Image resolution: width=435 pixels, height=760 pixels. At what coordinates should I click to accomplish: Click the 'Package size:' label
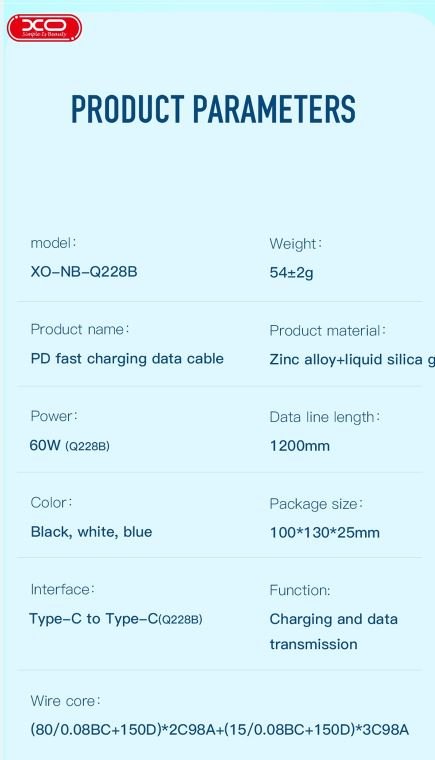(316, 504)
